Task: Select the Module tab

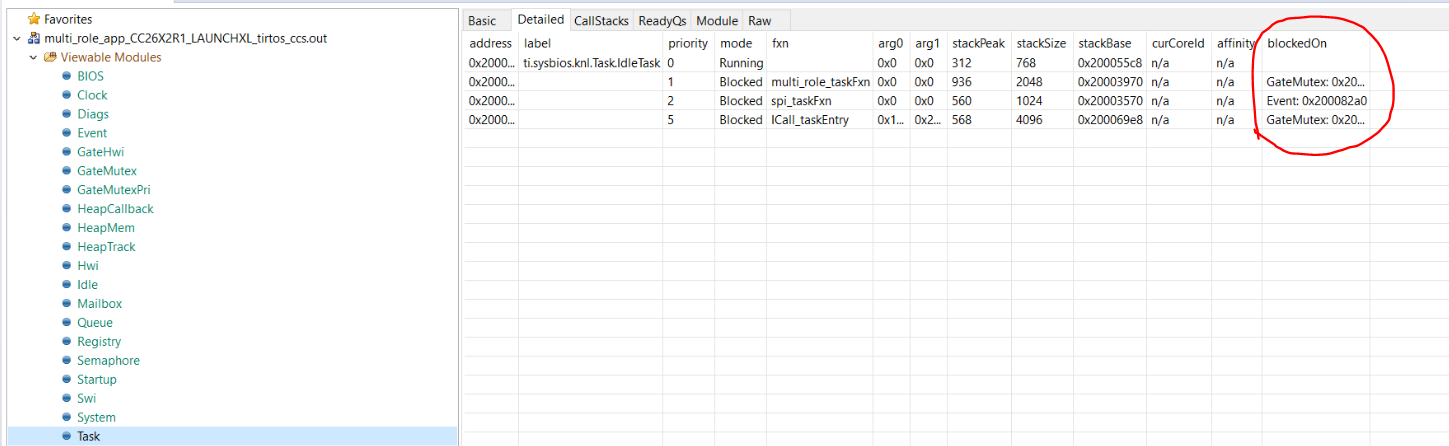Action: point(717,20)
